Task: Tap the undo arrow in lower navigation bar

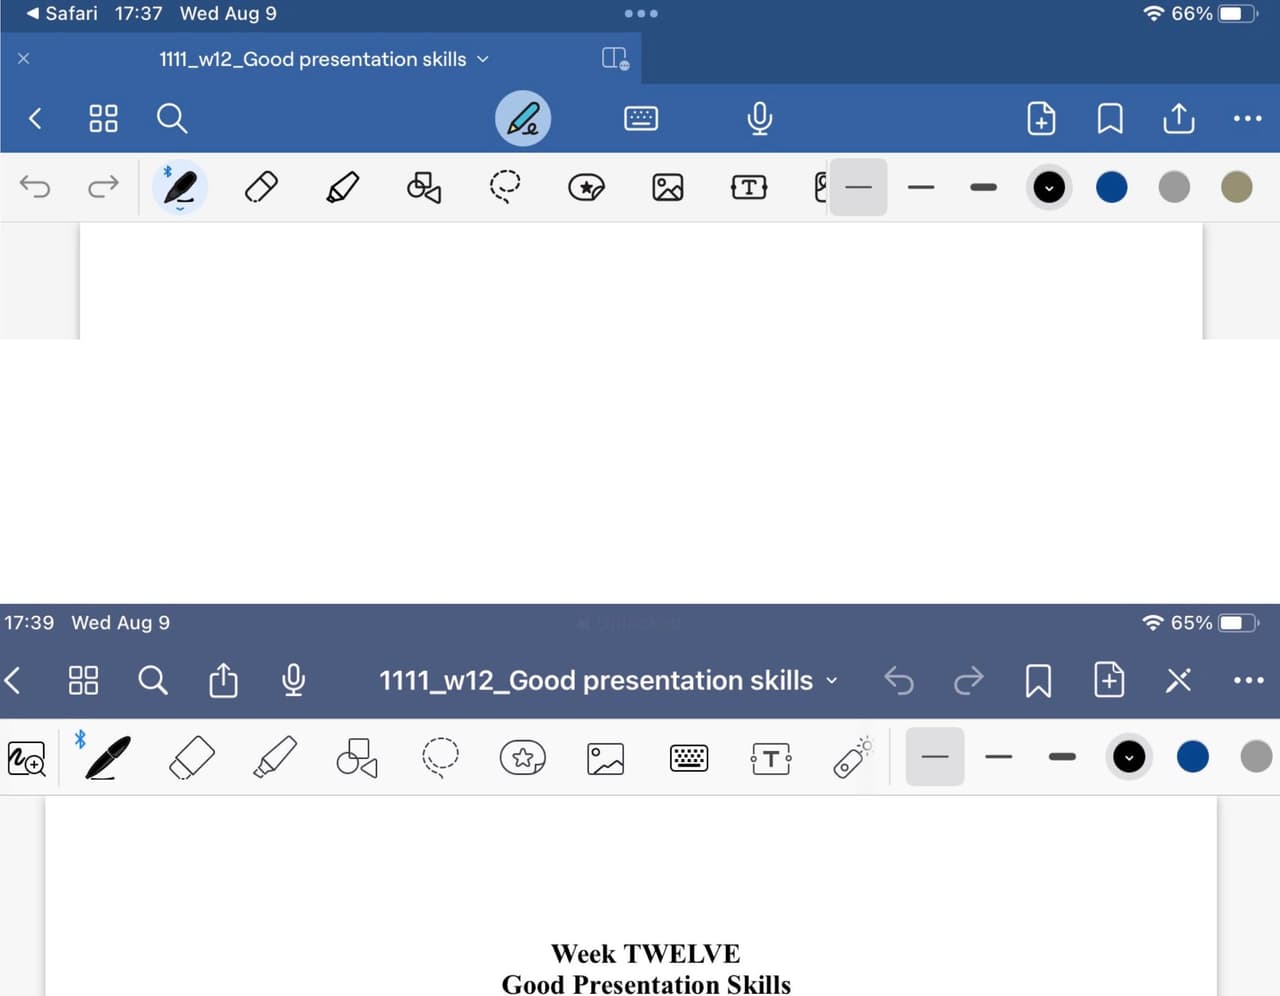Action: tap(899, 681)
